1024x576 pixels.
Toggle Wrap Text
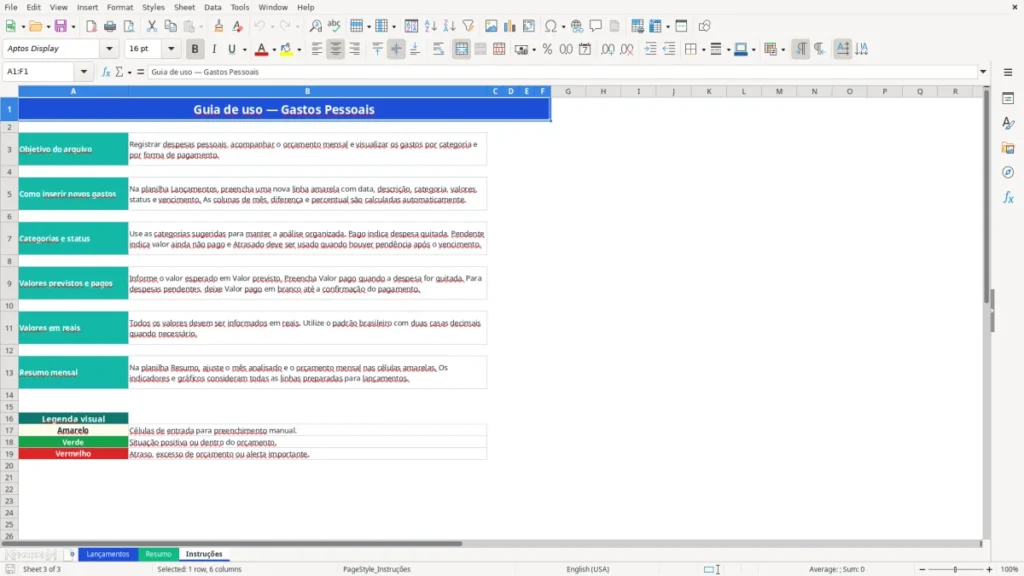click(438, 49)
